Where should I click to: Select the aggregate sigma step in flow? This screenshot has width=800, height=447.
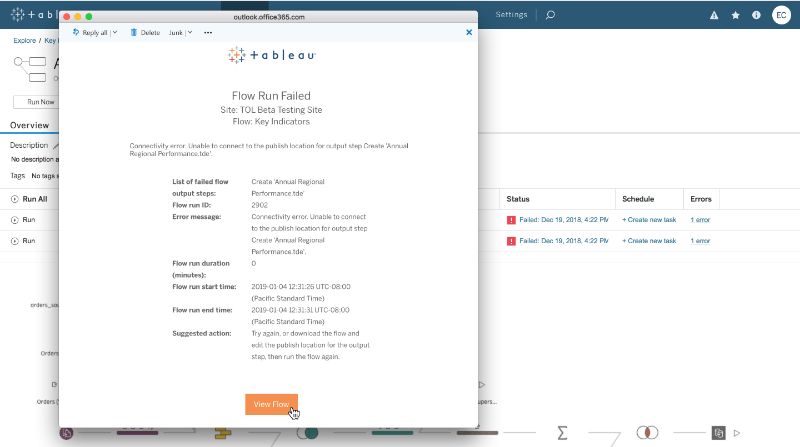[x=563, y=432]
